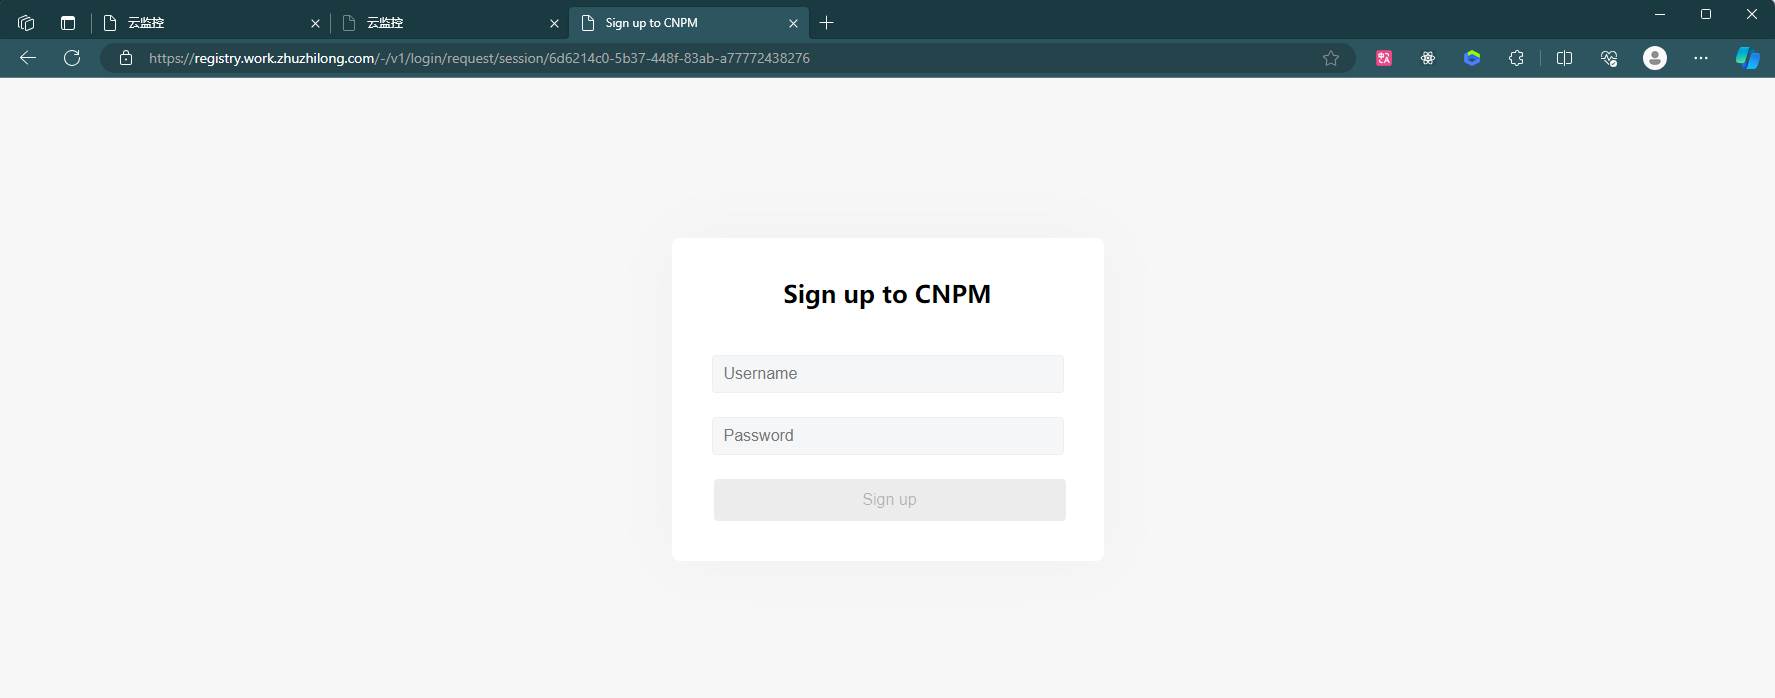Open Settings and more ellipsis menu
The height and width of the screenshot is (698, 1775).
pyautogui.click(x=1701, y=58)
